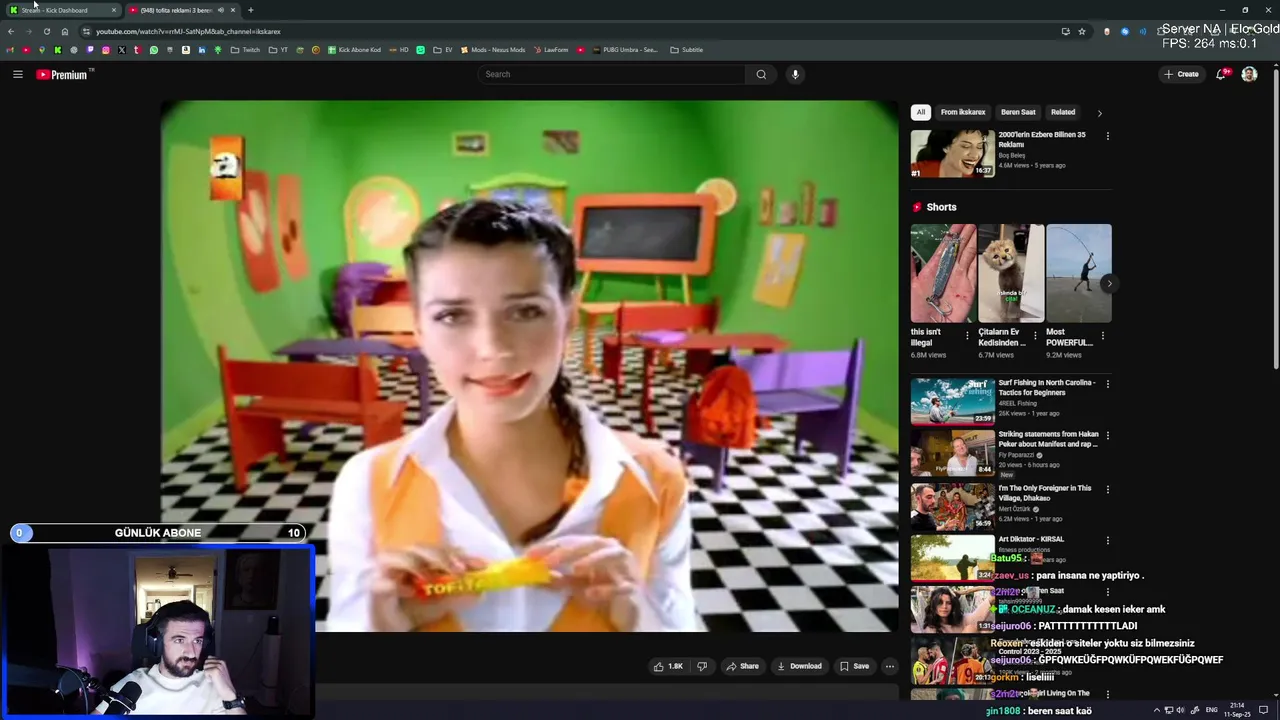The image size is (1280, 720).
Task: Open Gmail bookmark icon
Action: coord(10,50)
